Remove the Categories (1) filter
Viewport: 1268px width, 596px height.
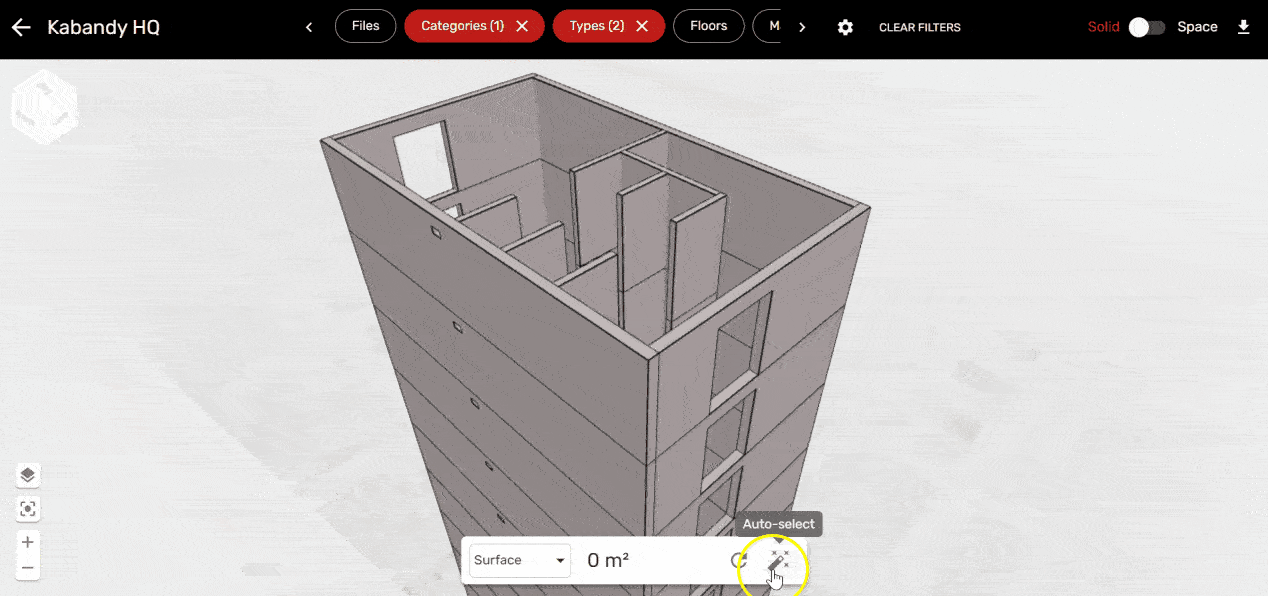tap(522, 27)
